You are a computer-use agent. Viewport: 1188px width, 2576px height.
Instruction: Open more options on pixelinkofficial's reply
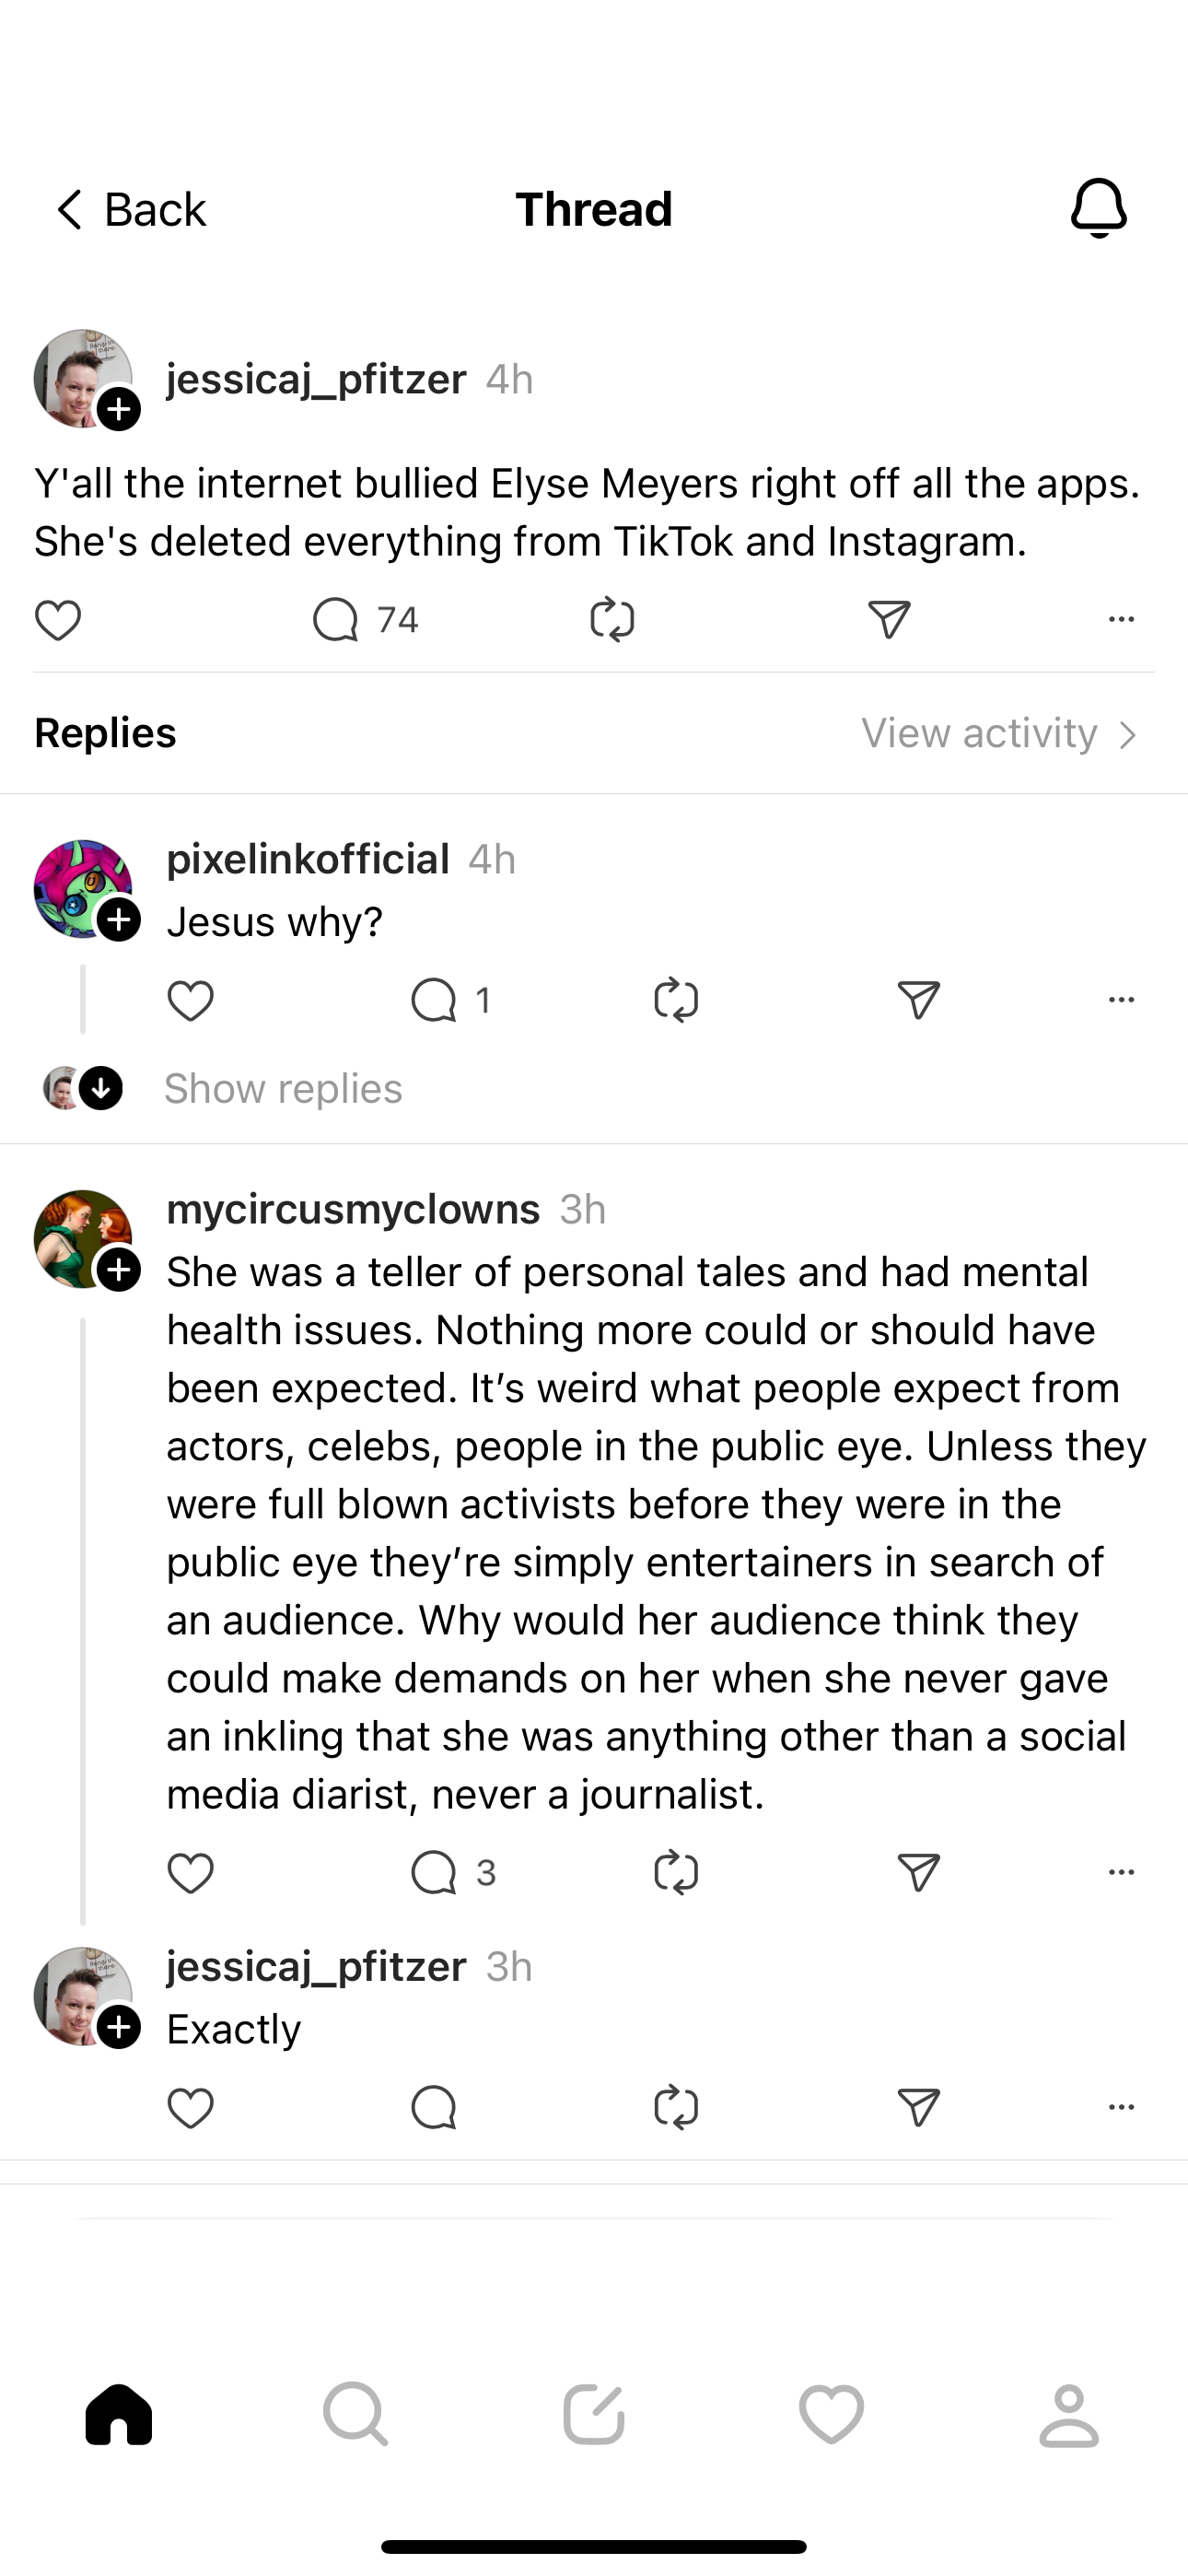coord(1121,1000)
